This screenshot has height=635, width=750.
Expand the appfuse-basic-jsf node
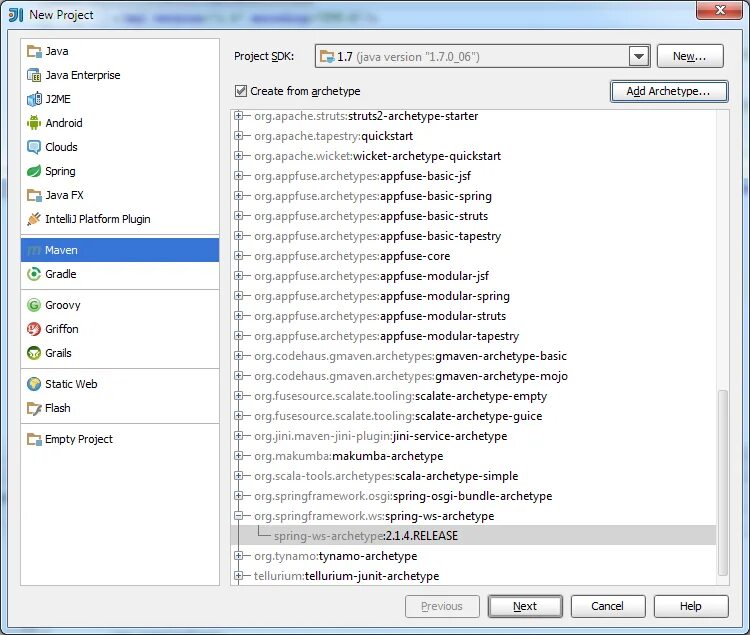click(x=238, y=176)
